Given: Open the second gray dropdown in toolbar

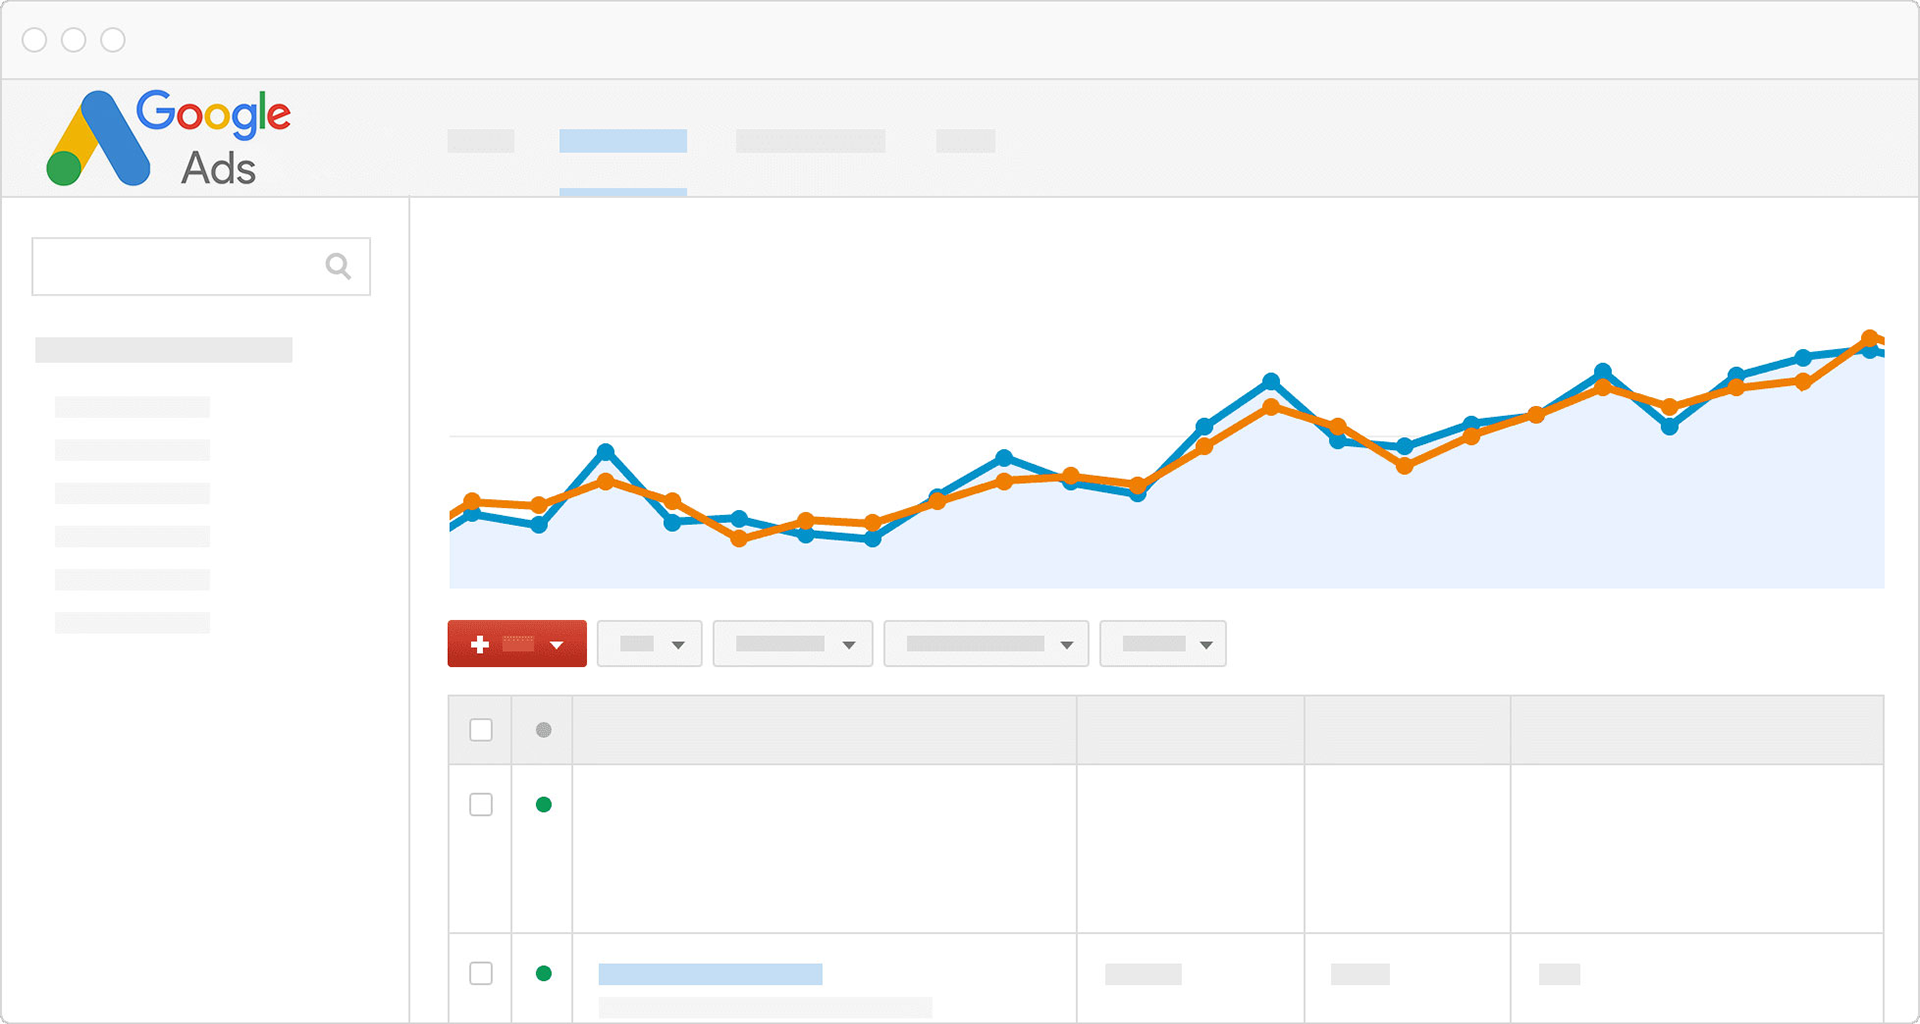Looking at the screenshot, I should (x=793, y=644).
